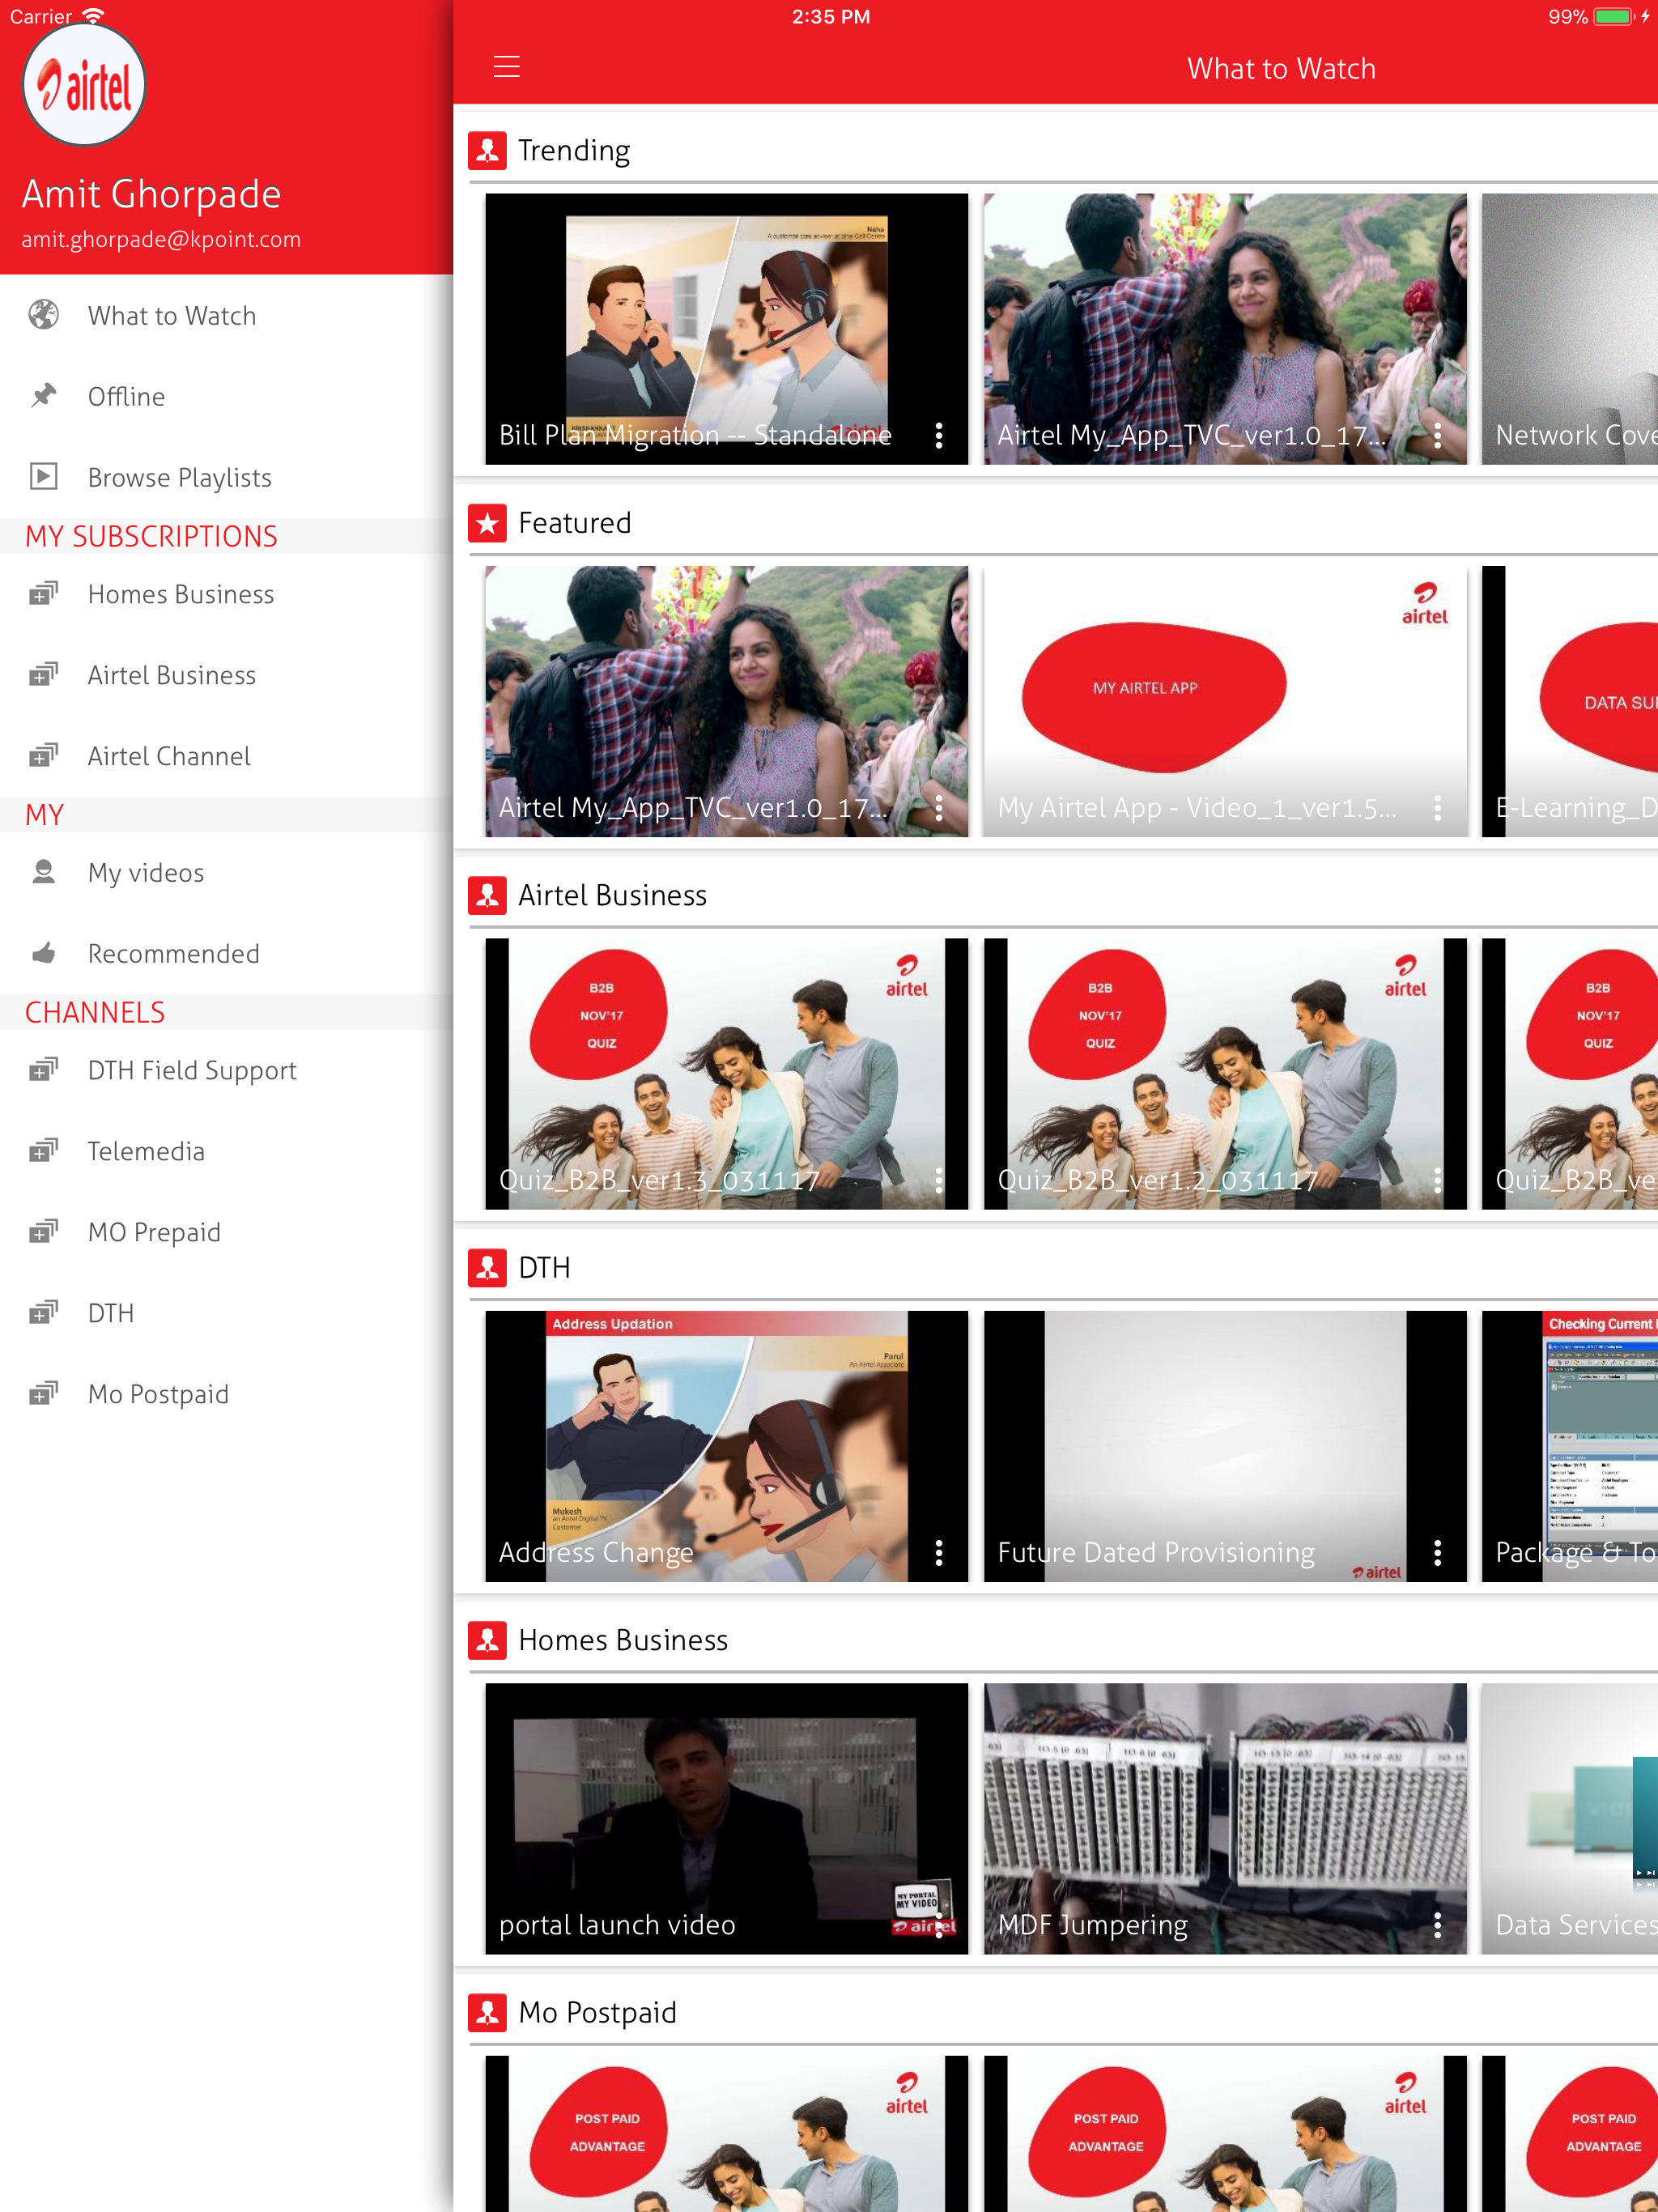Open My videos
The image size is (1658, 2212).
(226, 872)
